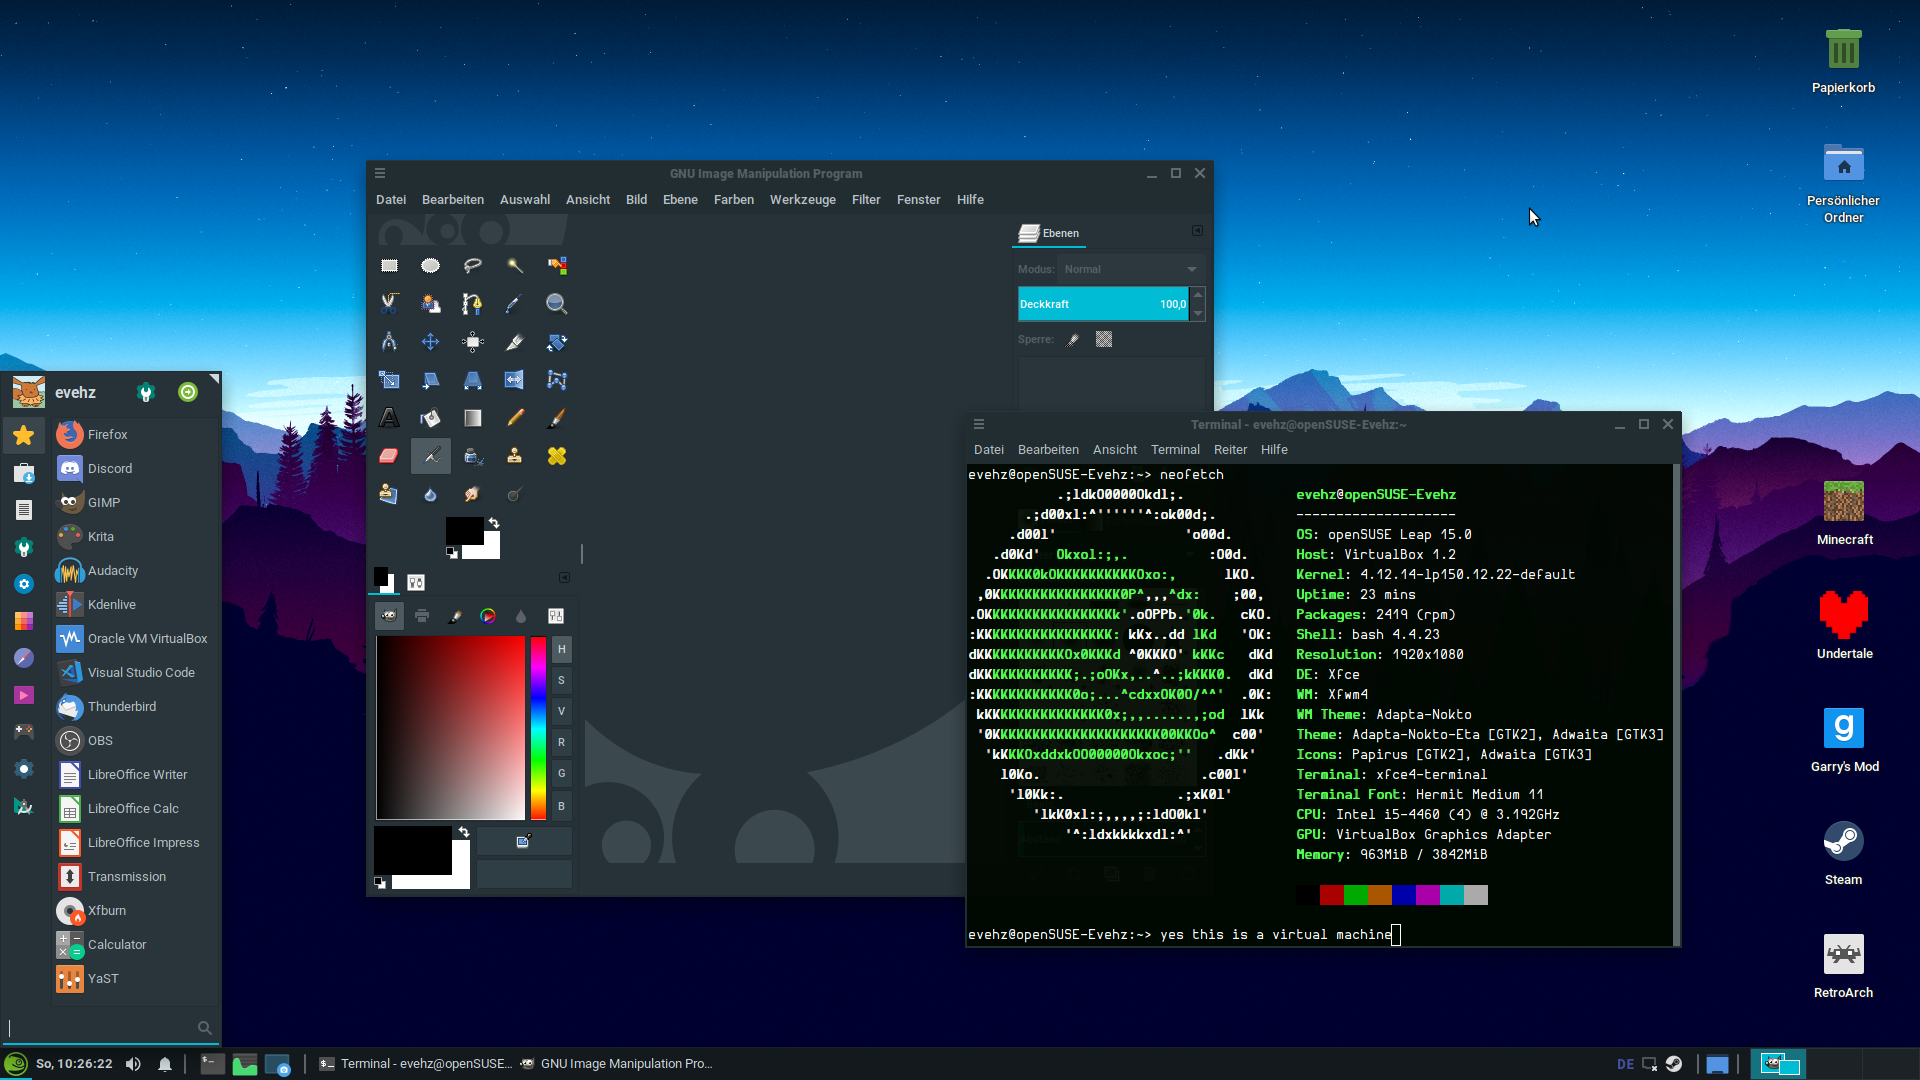Screen dimensions: 1920x1080
Task: Open the Modus Normal layer mode dropdown
Action: 1131,270
